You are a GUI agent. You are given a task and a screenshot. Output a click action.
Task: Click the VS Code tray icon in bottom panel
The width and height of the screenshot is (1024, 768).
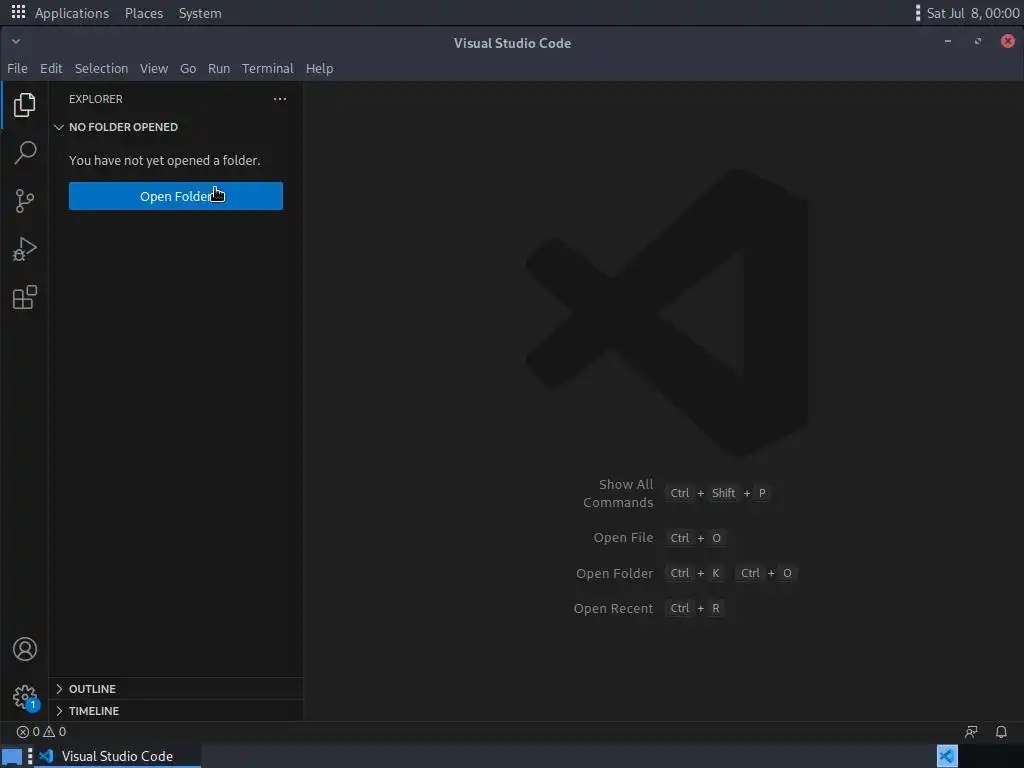click(947, 756)
